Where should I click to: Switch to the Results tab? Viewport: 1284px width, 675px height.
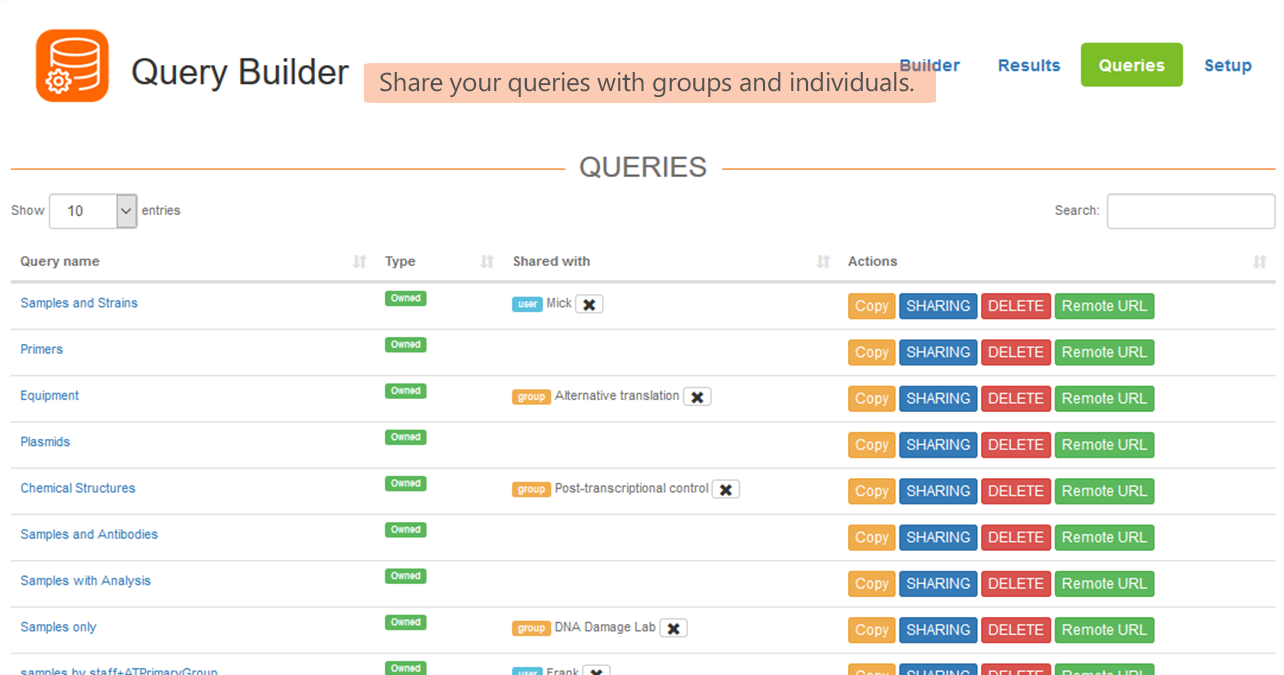pos(1029,65)
